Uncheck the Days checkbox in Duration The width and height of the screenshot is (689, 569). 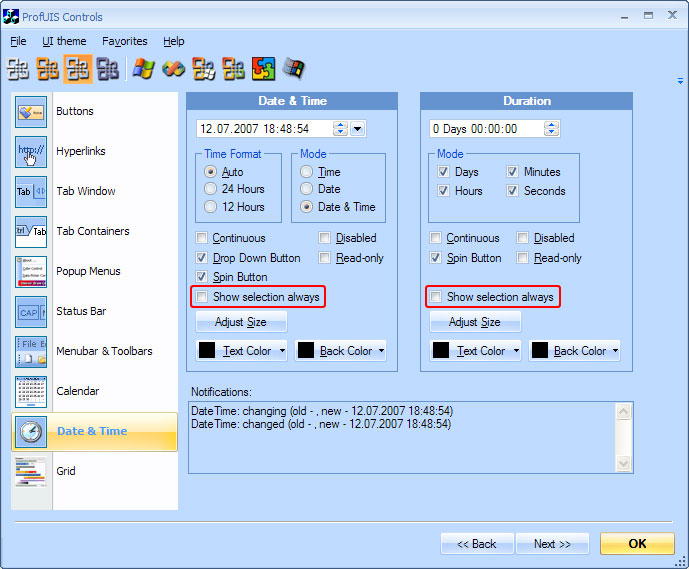(x=443, y=171)
